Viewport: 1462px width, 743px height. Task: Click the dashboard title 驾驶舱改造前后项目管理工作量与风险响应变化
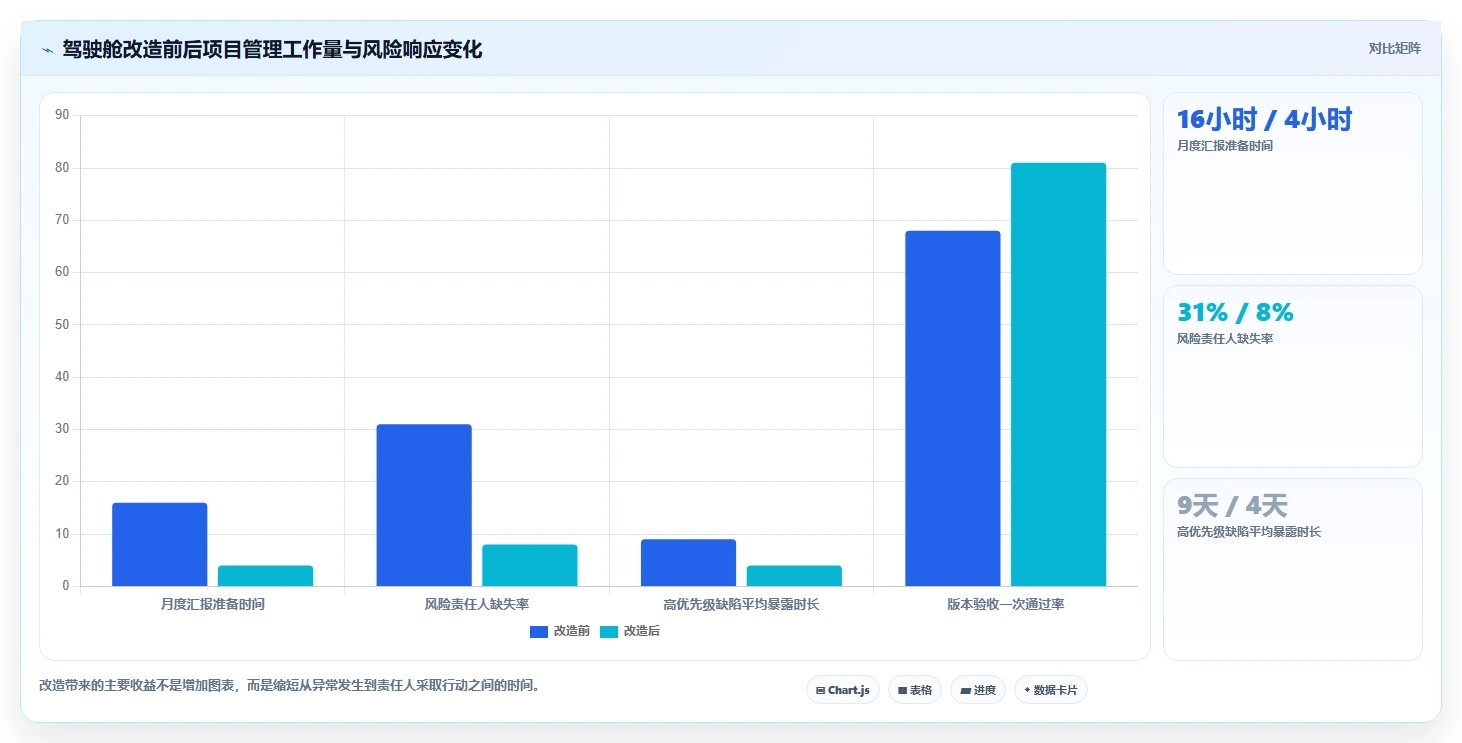point(272,49)
